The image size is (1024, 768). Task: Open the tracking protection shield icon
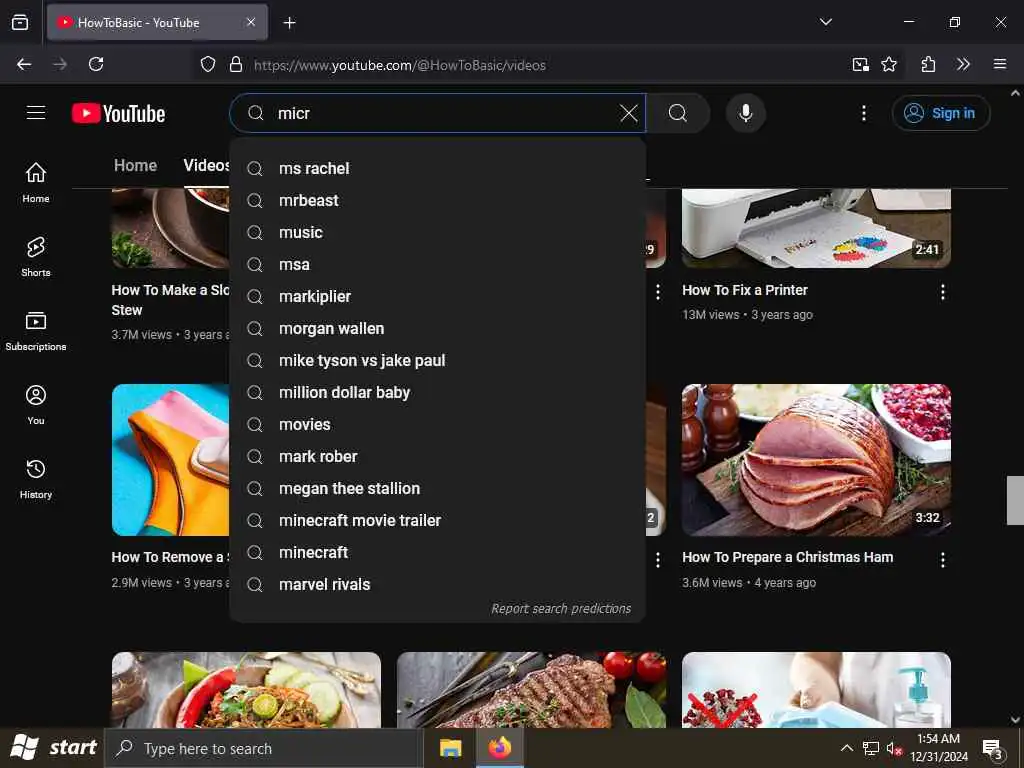click(x=208, y=64)
